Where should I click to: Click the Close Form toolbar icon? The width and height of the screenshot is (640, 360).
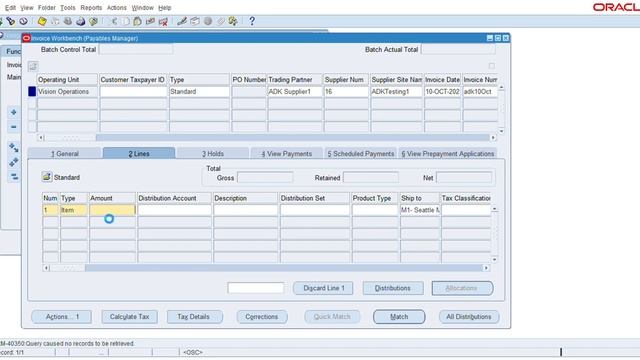[x=93, y=21]
